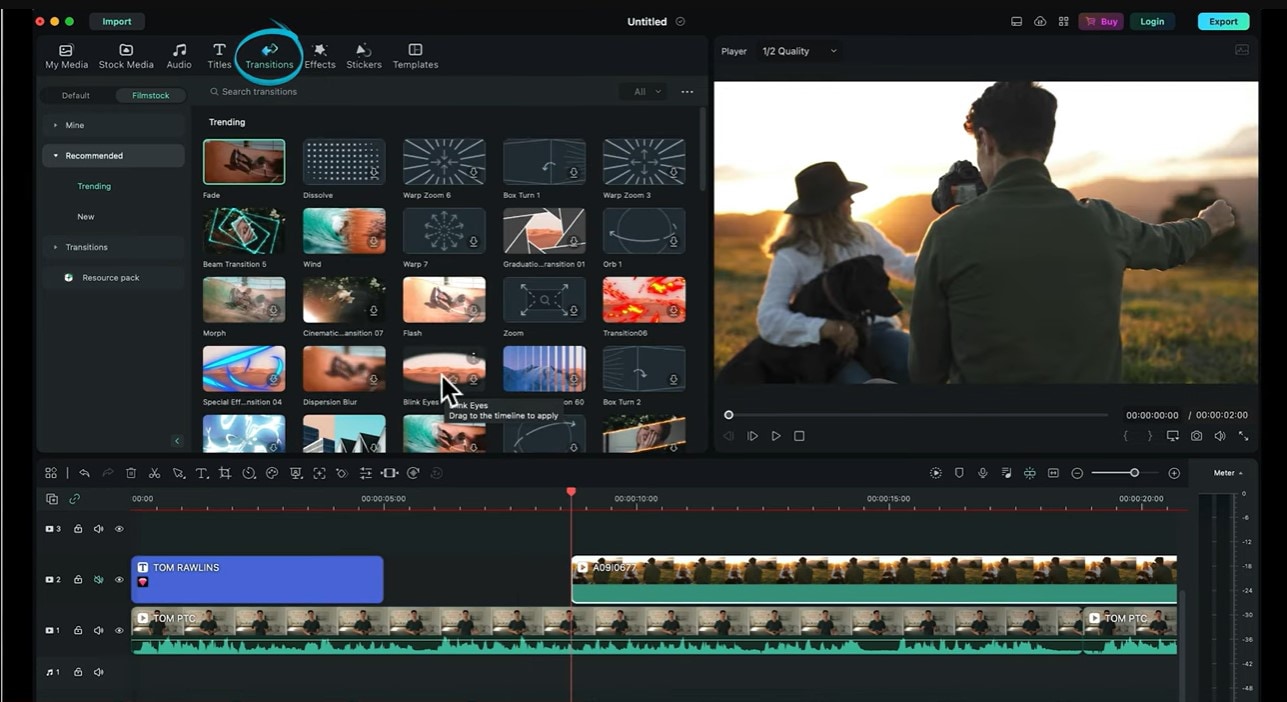Select the text tool in timeline toolbar
The width and height of the screenshot is (1287, 702).
coord(201,473)
